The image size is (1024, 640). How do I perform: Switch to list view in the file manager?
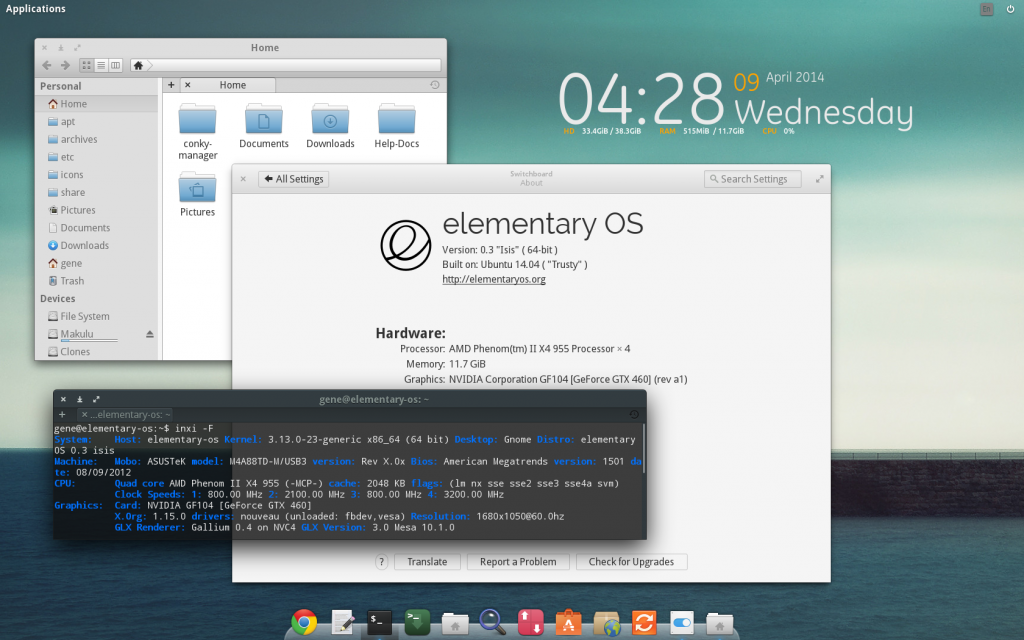(x=102, y=63)
